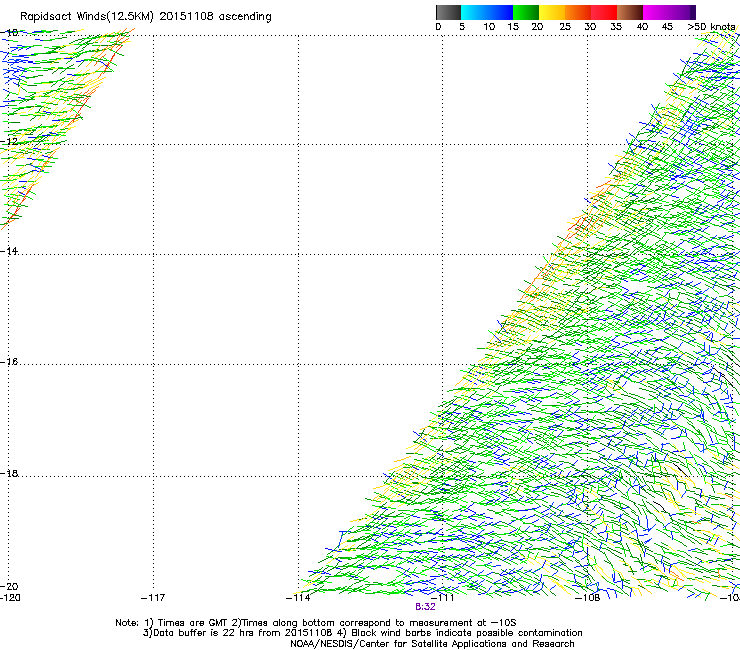Click the -18 latitude axis label

[x=9, y=473]
